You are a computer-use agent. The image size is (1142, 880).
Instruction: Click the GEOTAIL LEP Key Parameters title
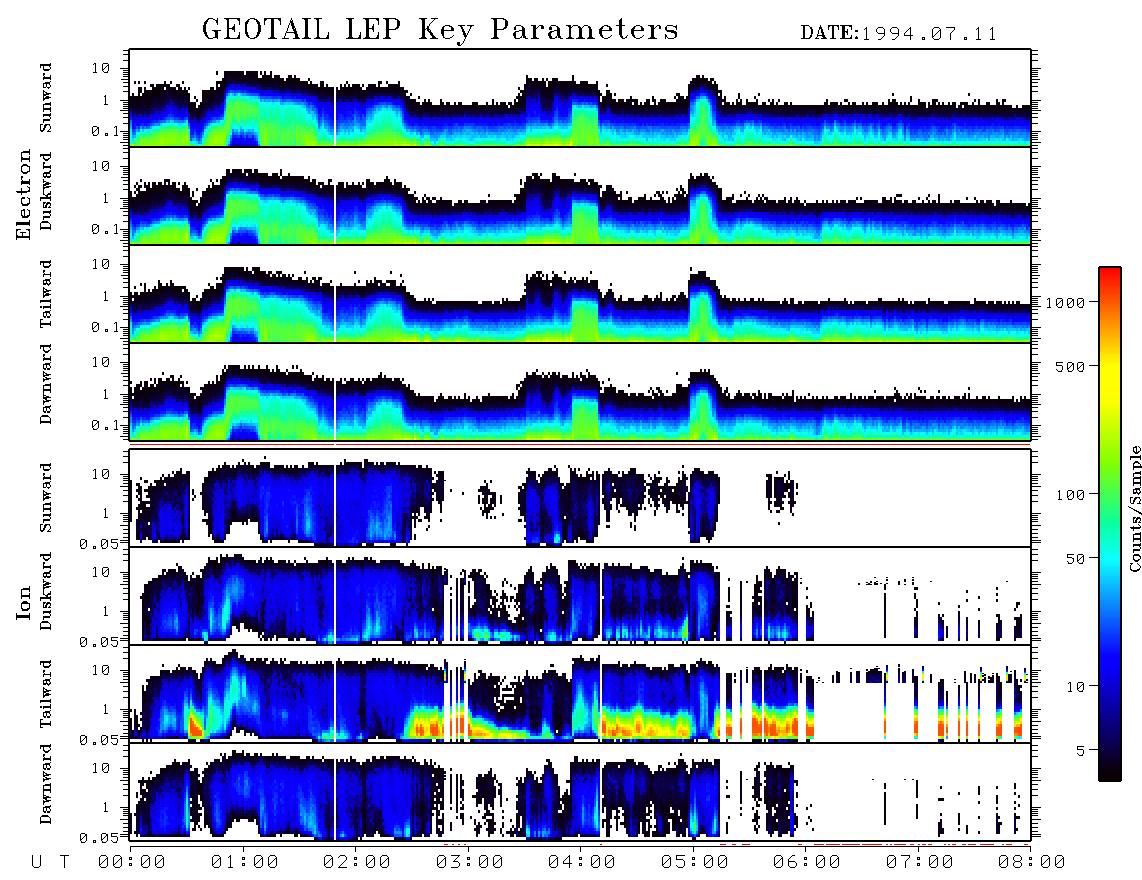coord(440,31)
